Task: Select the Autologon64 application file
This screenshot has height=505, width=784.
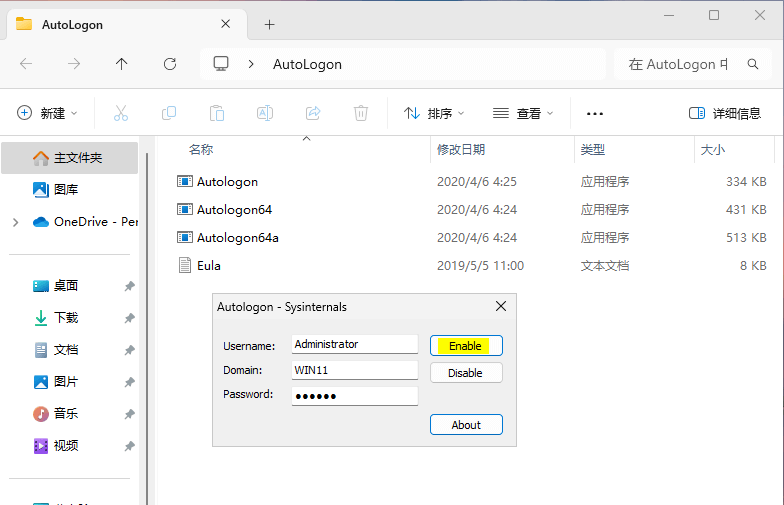Action: [234, 210]
